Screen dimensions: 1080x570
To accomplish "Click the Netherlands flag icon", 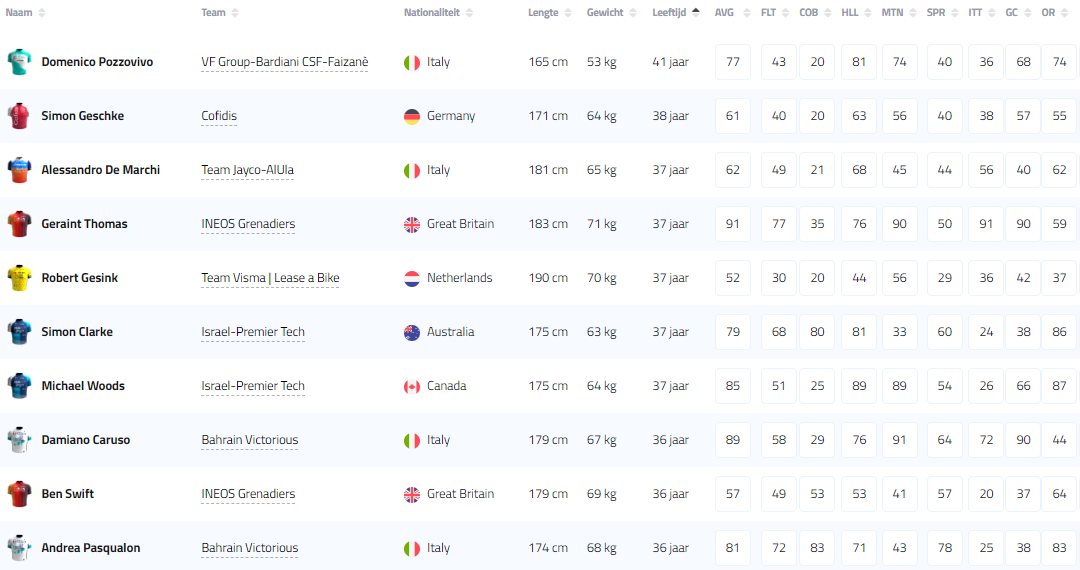I will tap(411, 278).
